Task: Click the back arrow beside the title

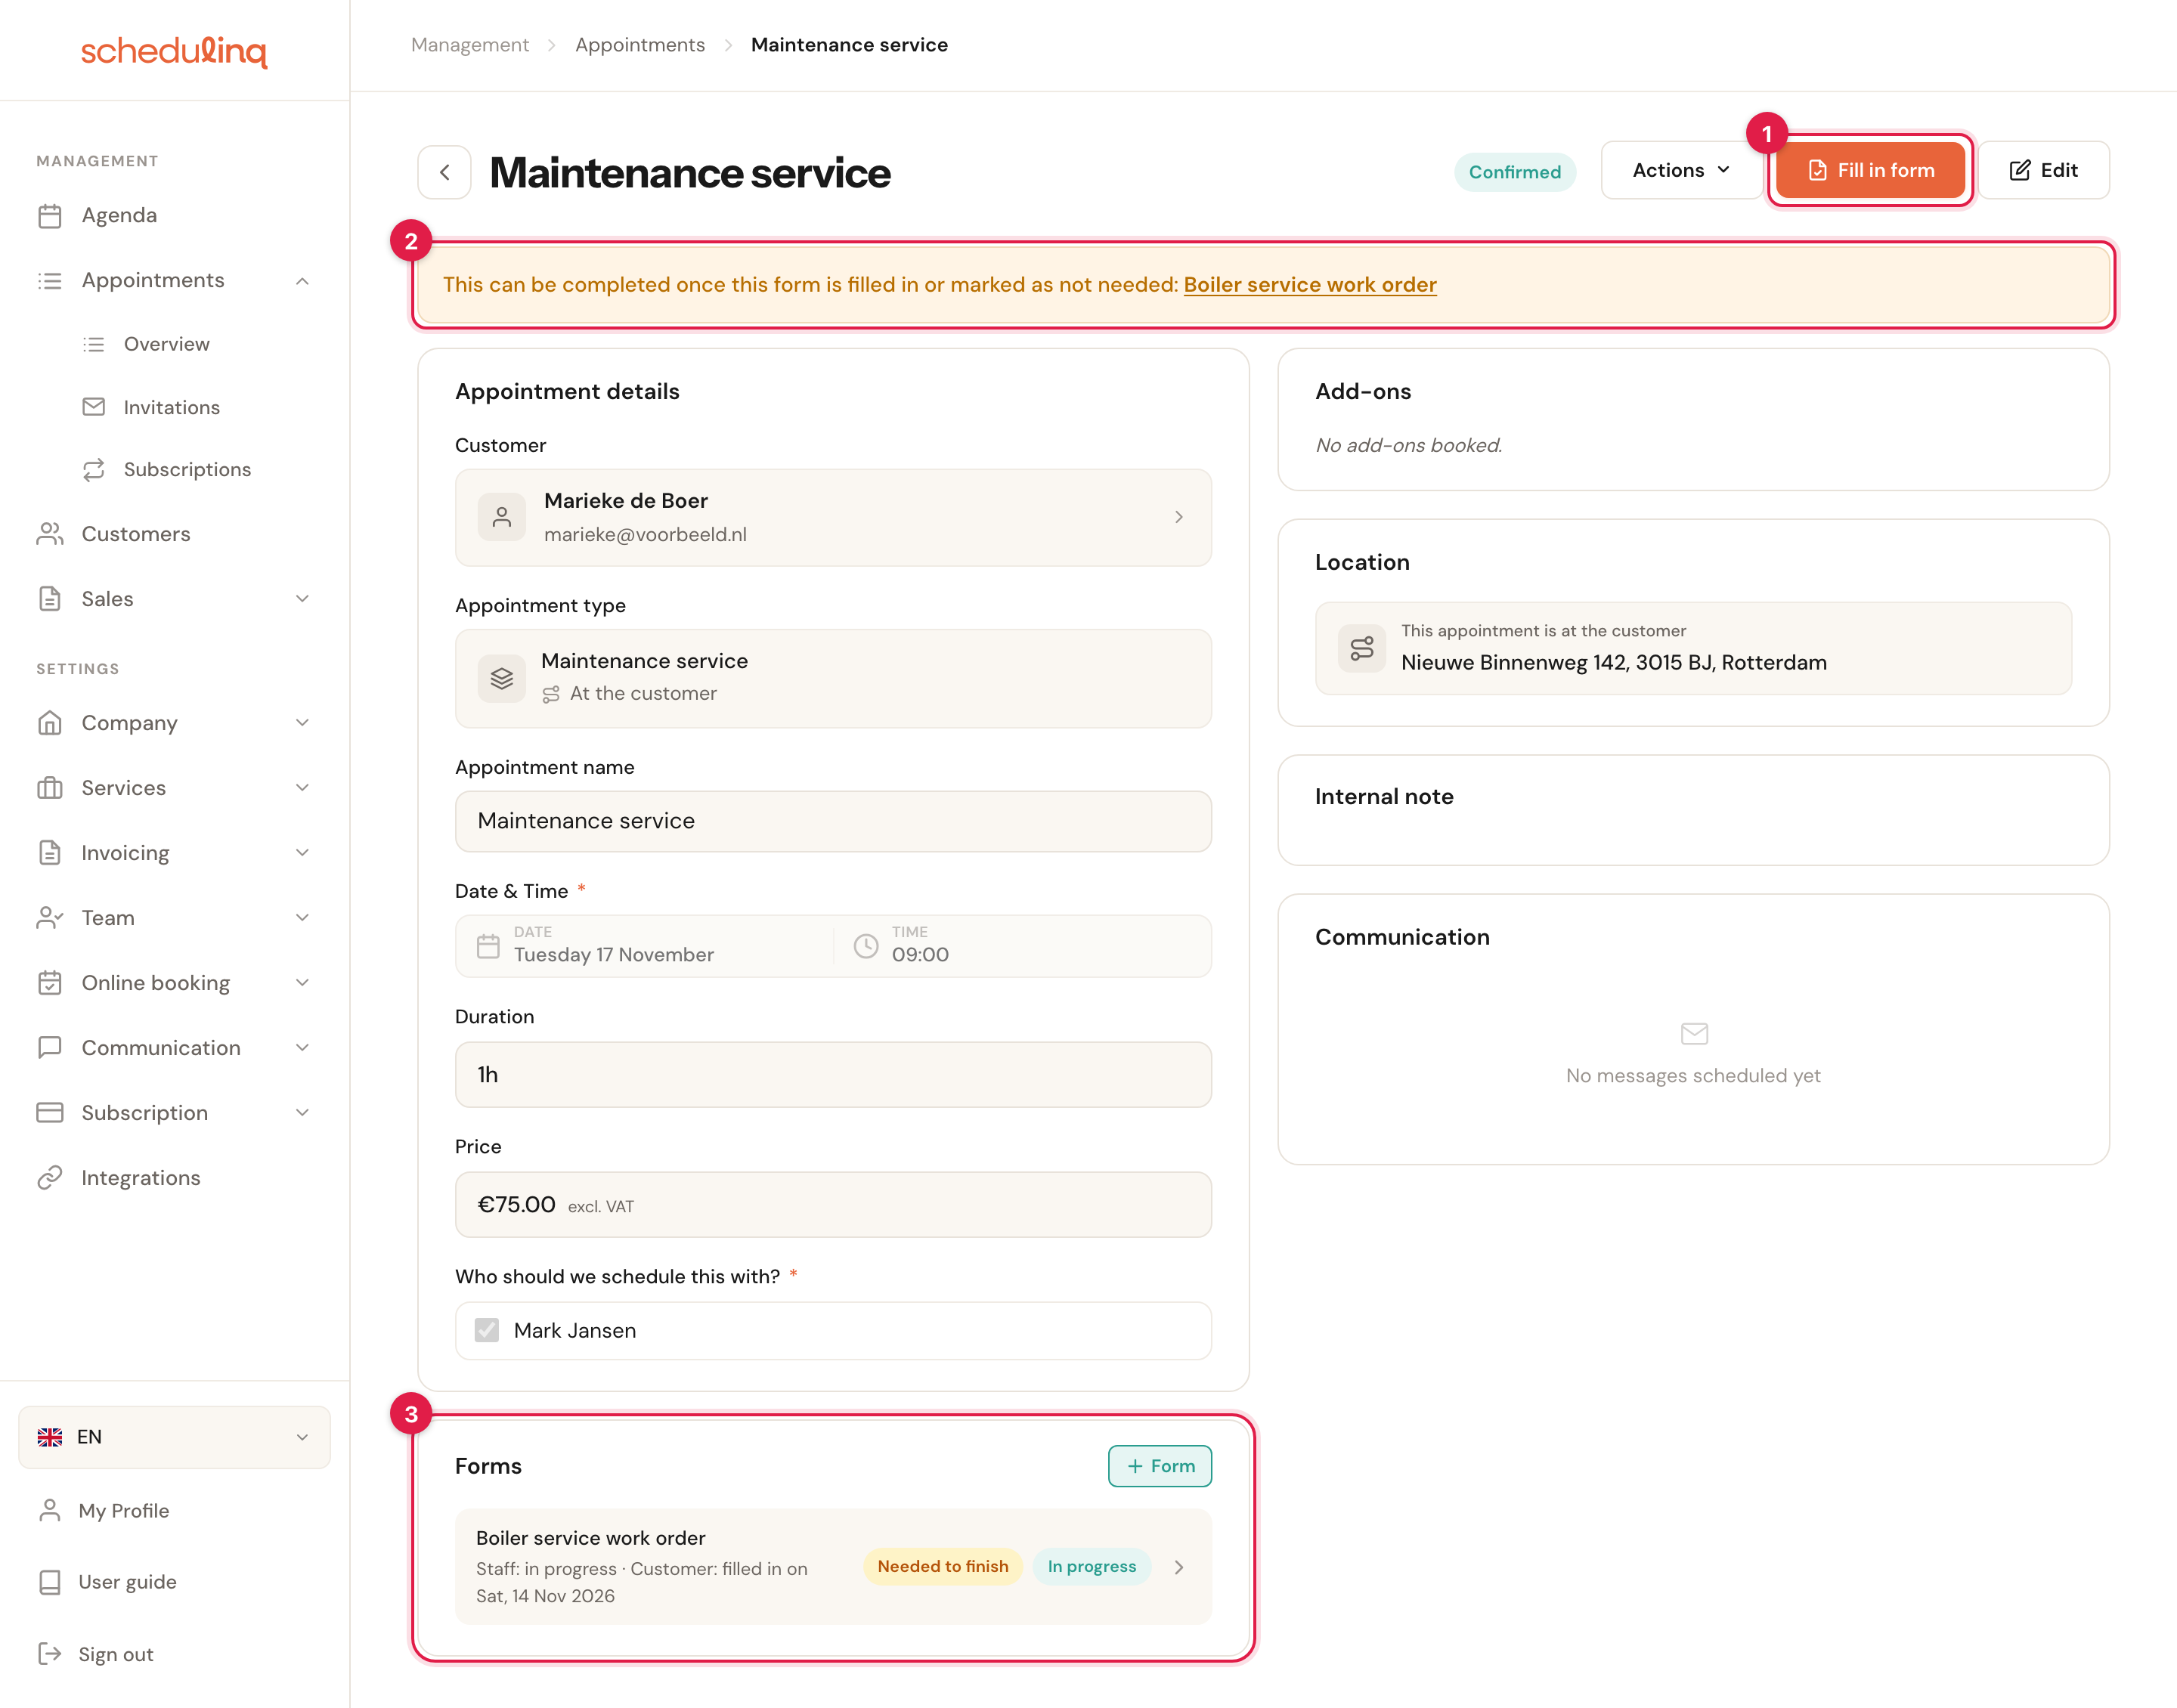Action: coord(445,172)
